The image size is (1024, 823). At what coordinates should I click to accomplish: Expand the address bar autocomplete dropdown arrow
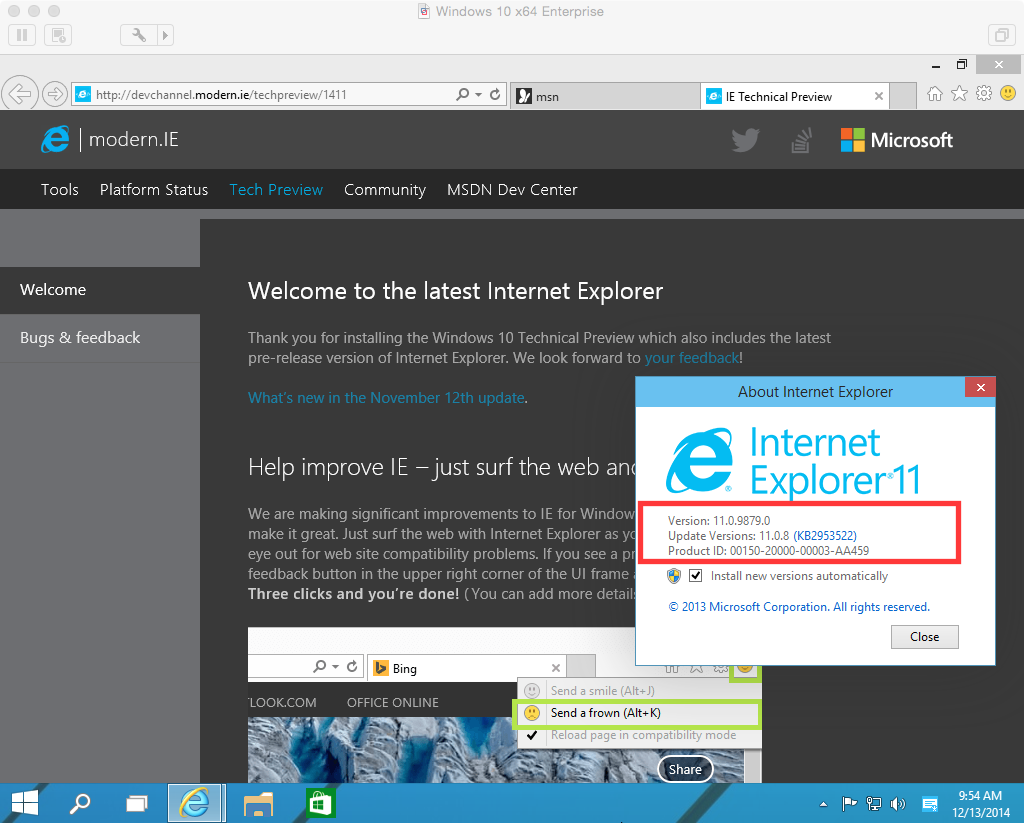click(x=479, y=95)
